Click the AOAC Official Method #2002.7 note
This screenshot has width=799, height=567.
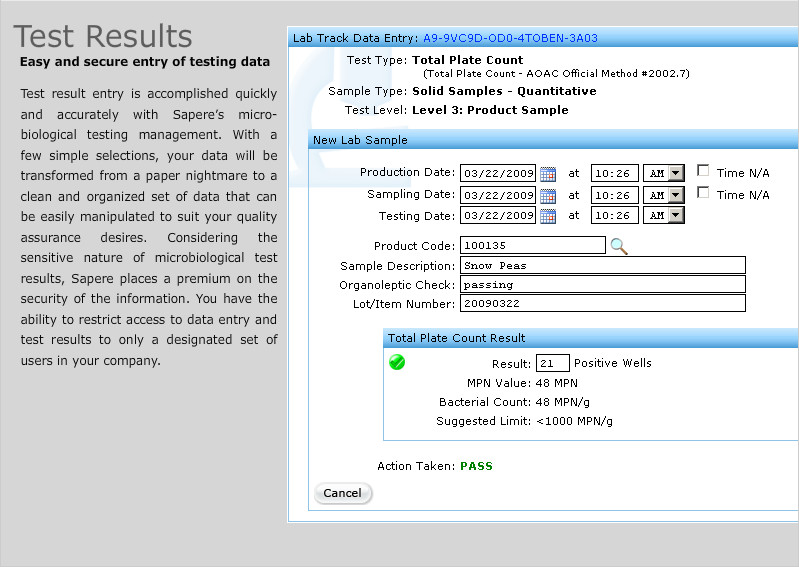tap(556, 74)
